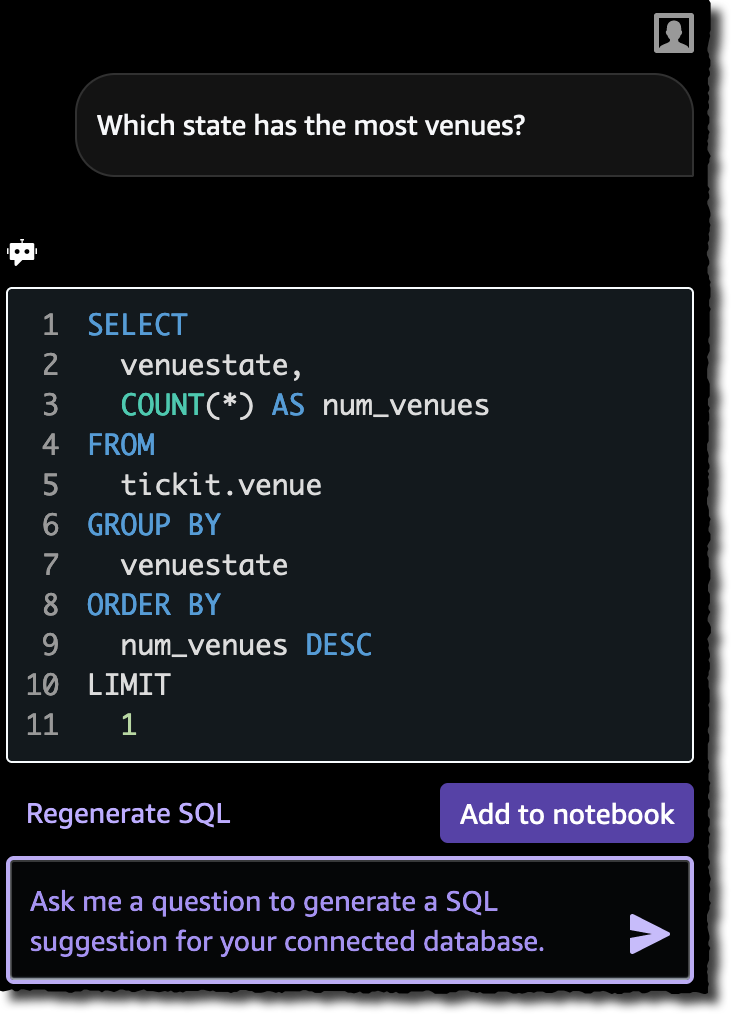This screenshot has height=1014, width=732.
Task: Click the ORDER BY keyword on line 8
Action: point(153,604)
